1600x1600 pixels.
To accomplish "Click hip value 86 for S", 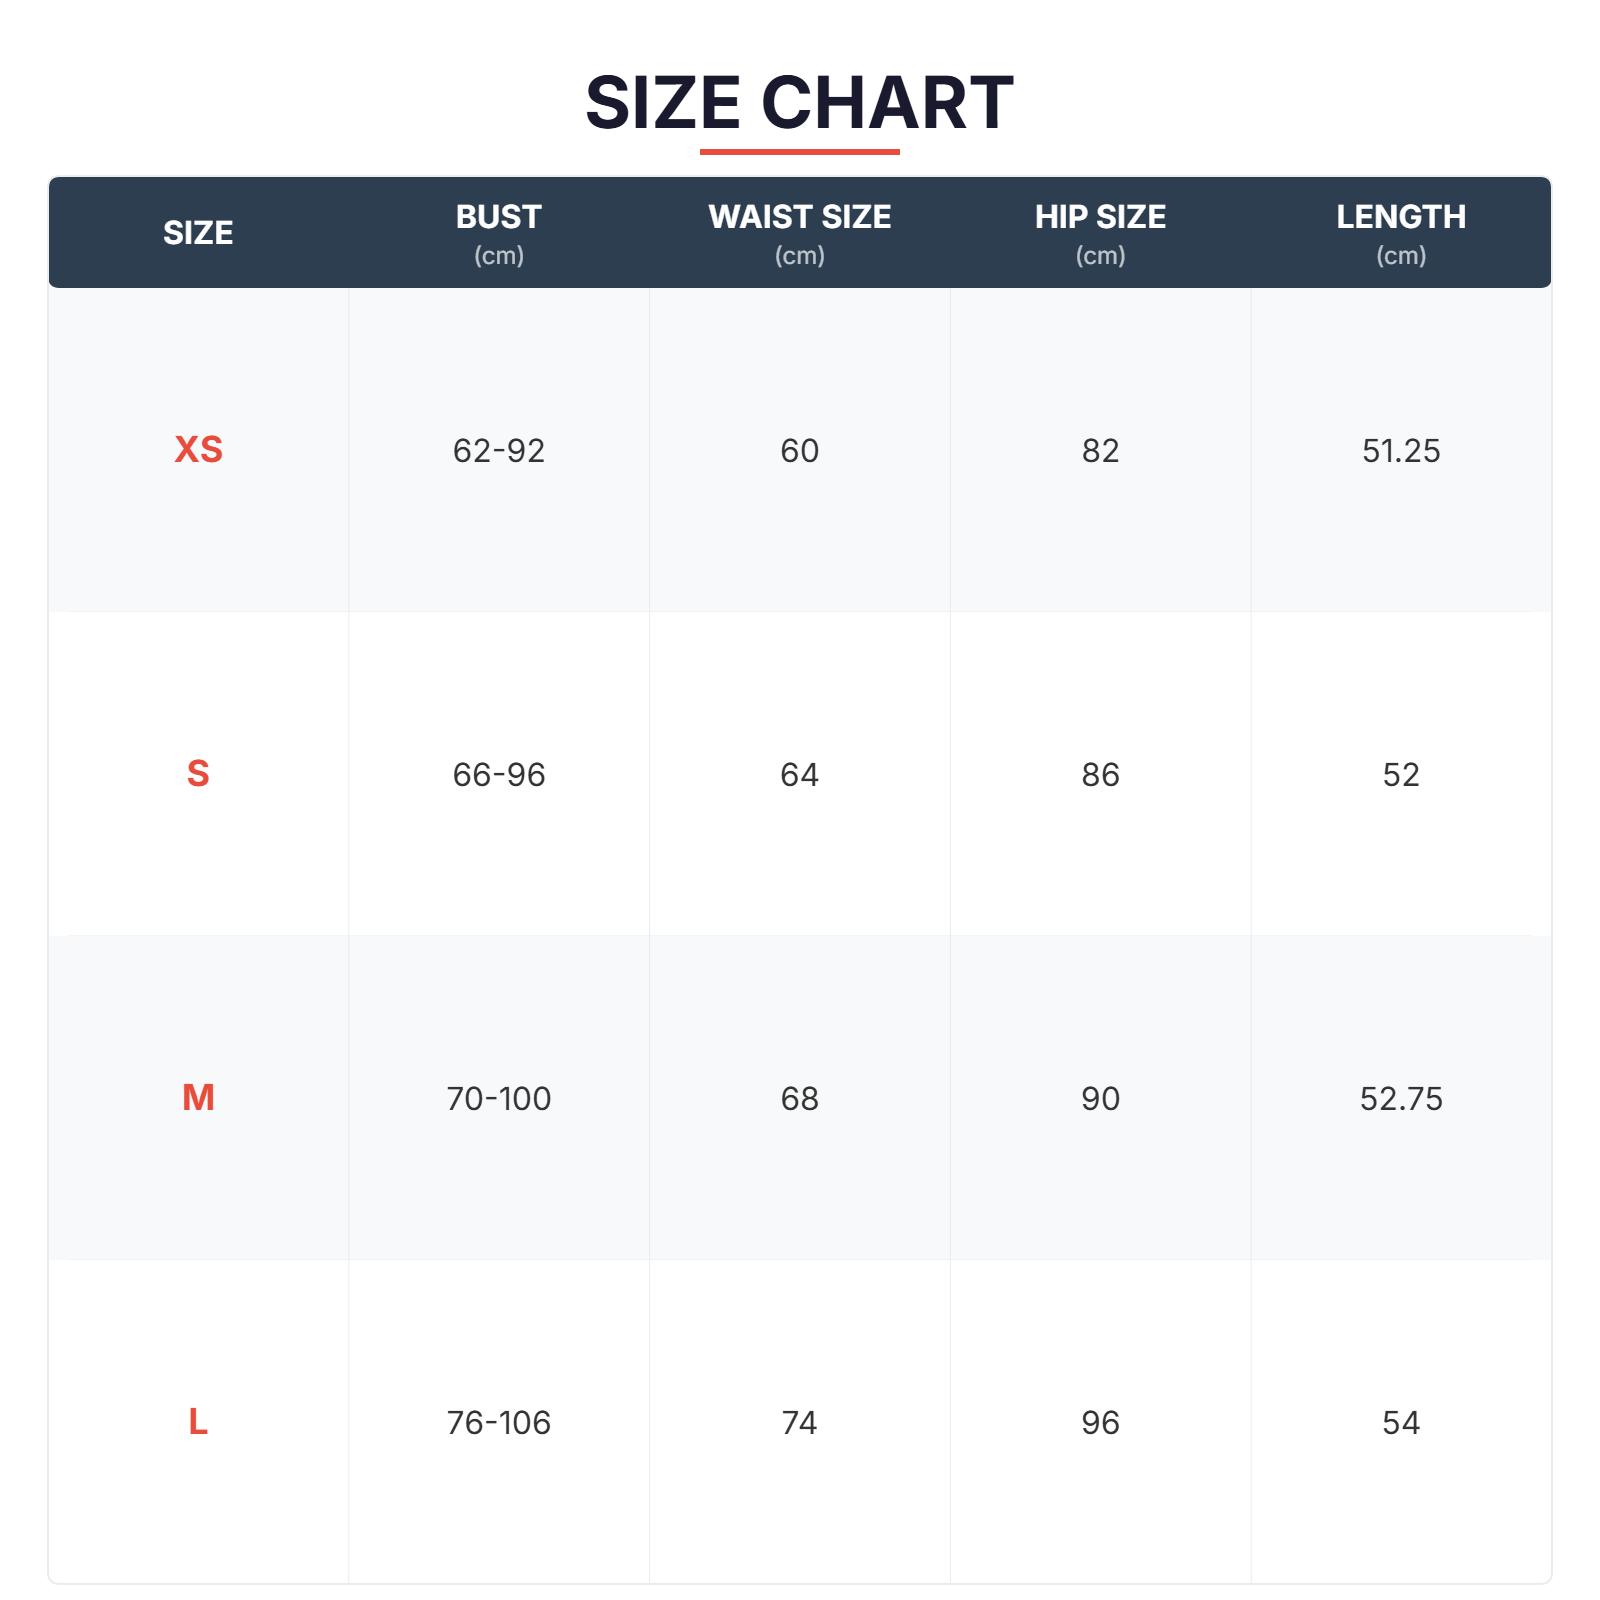I will (1100, 775).
